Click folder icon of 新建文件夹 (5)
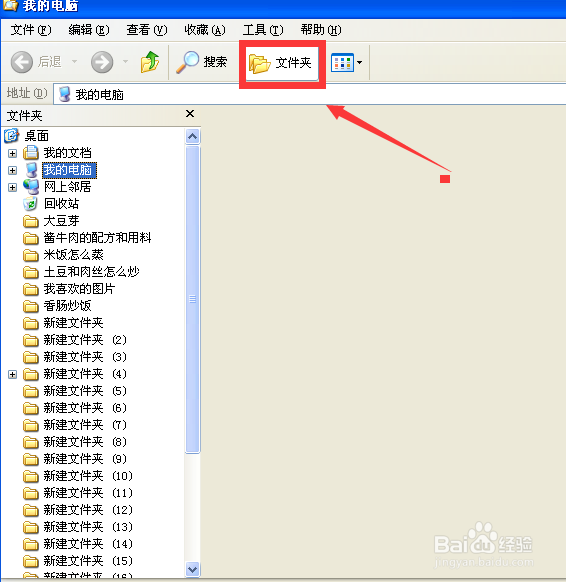566x582 pixels. (31, 391)
